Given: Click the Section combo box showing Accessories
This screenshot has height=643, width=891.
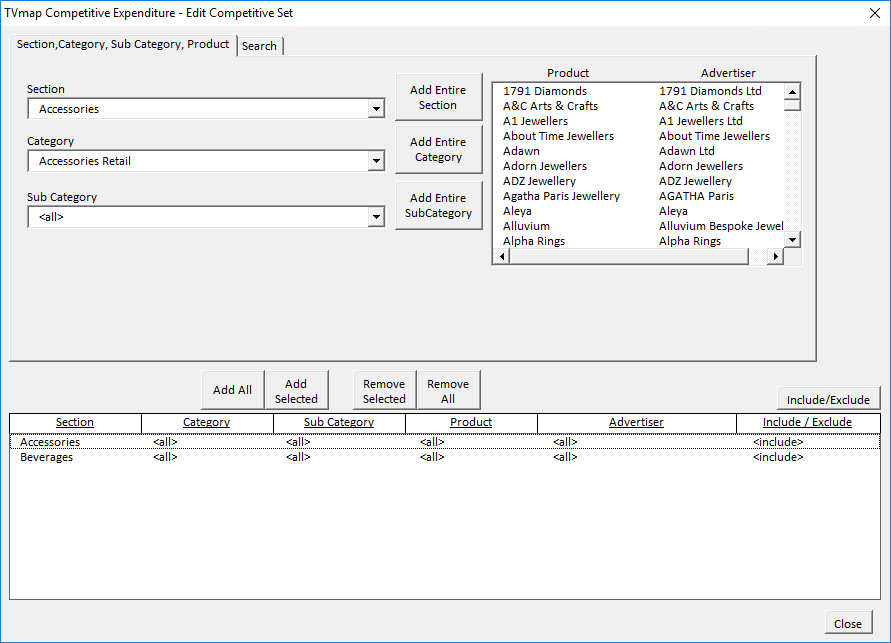Looking at the screenshot, I should (x=206, y=108).
